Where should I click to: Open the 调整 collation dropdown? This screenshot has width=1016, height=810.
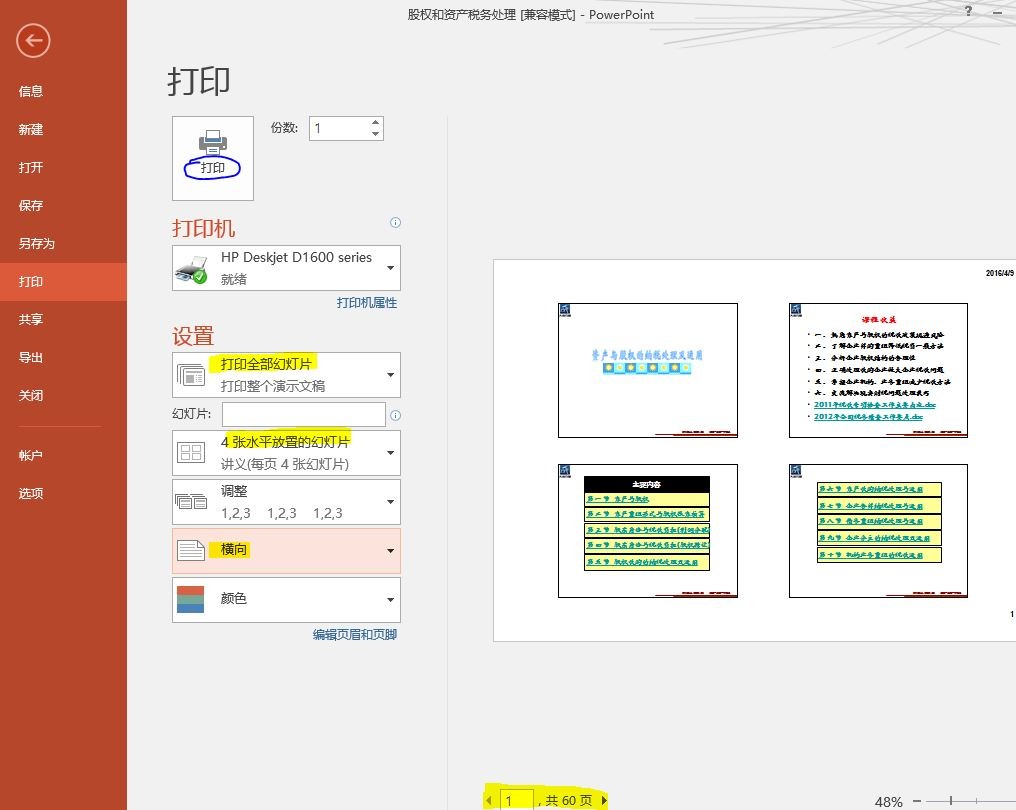pyautogui.click(x=286, y=502)
